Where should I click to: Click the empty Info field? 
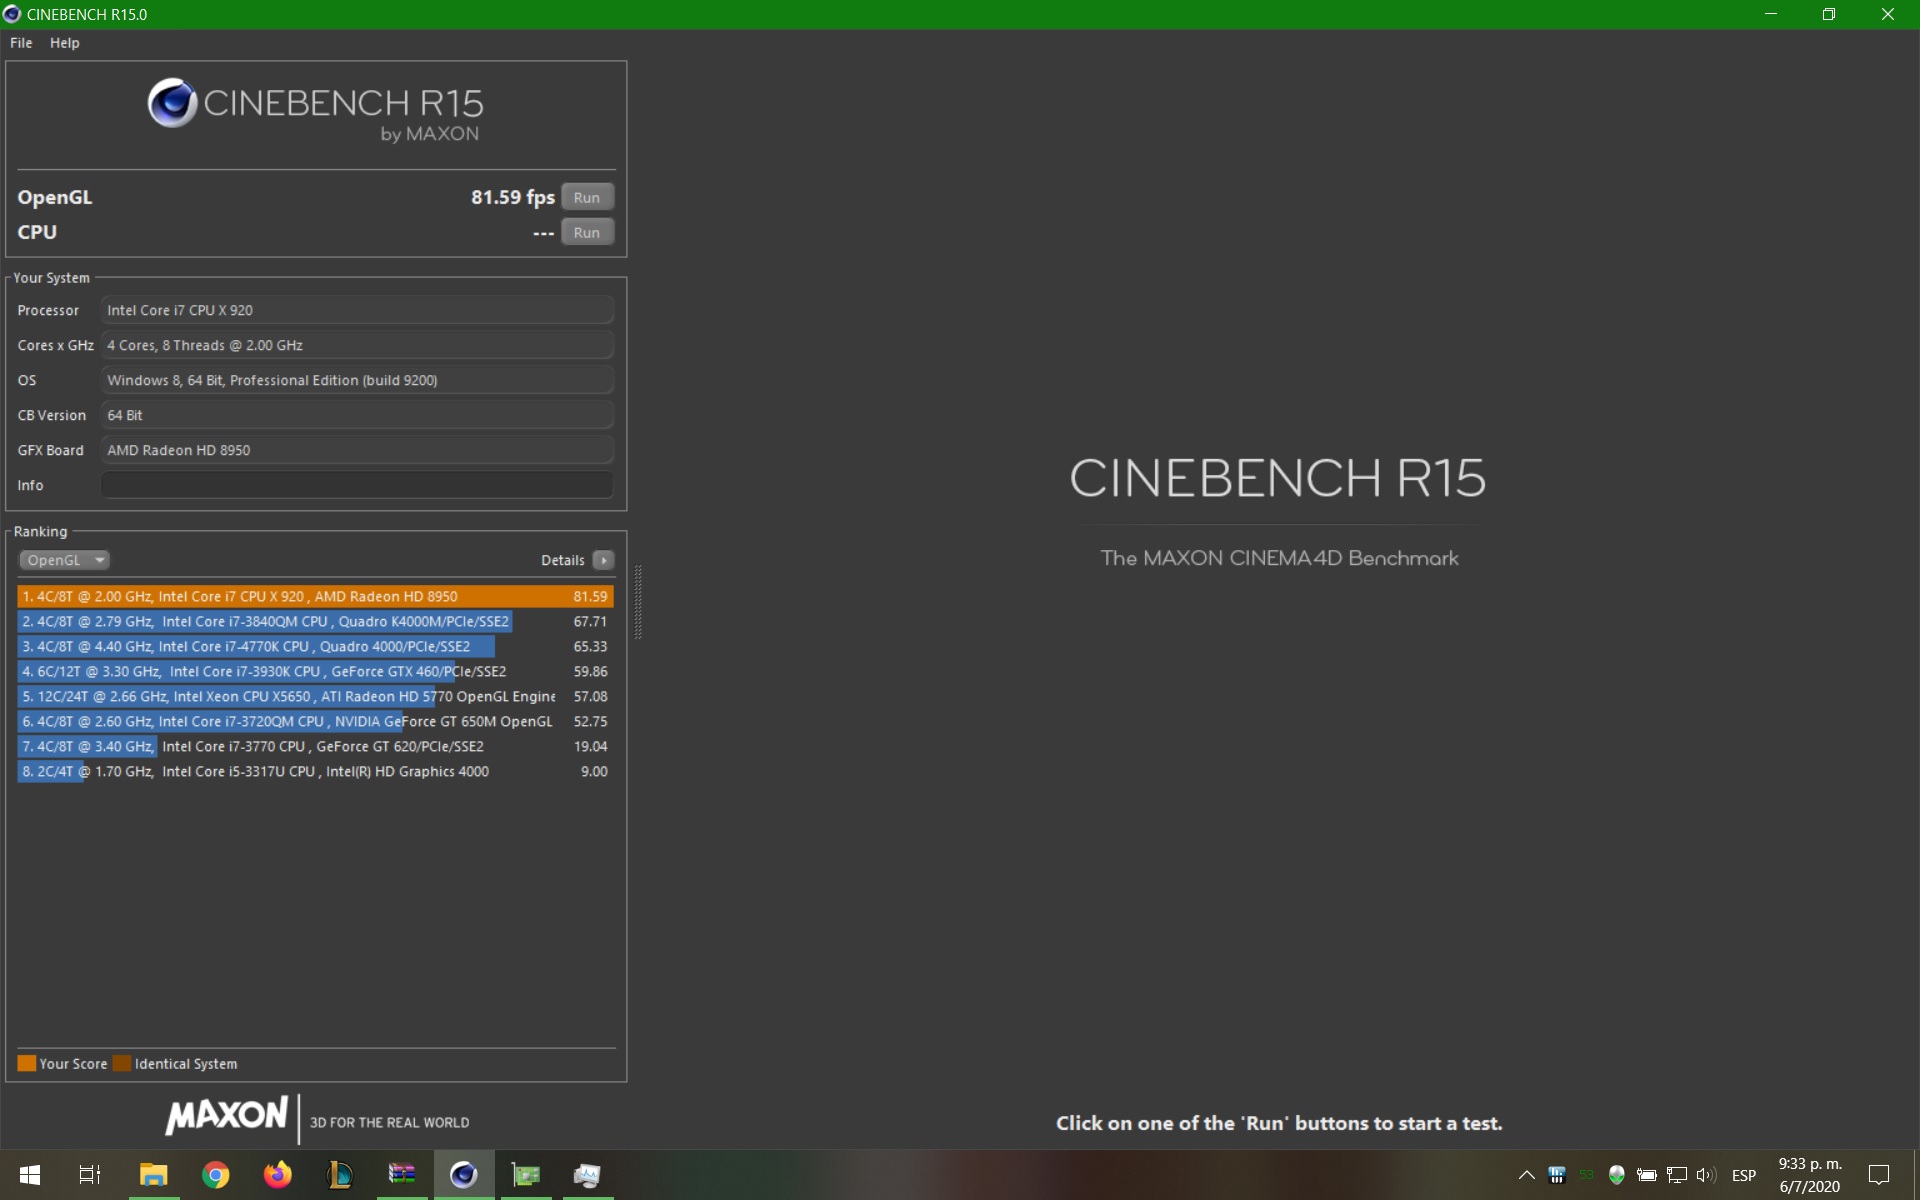point(357,485)
